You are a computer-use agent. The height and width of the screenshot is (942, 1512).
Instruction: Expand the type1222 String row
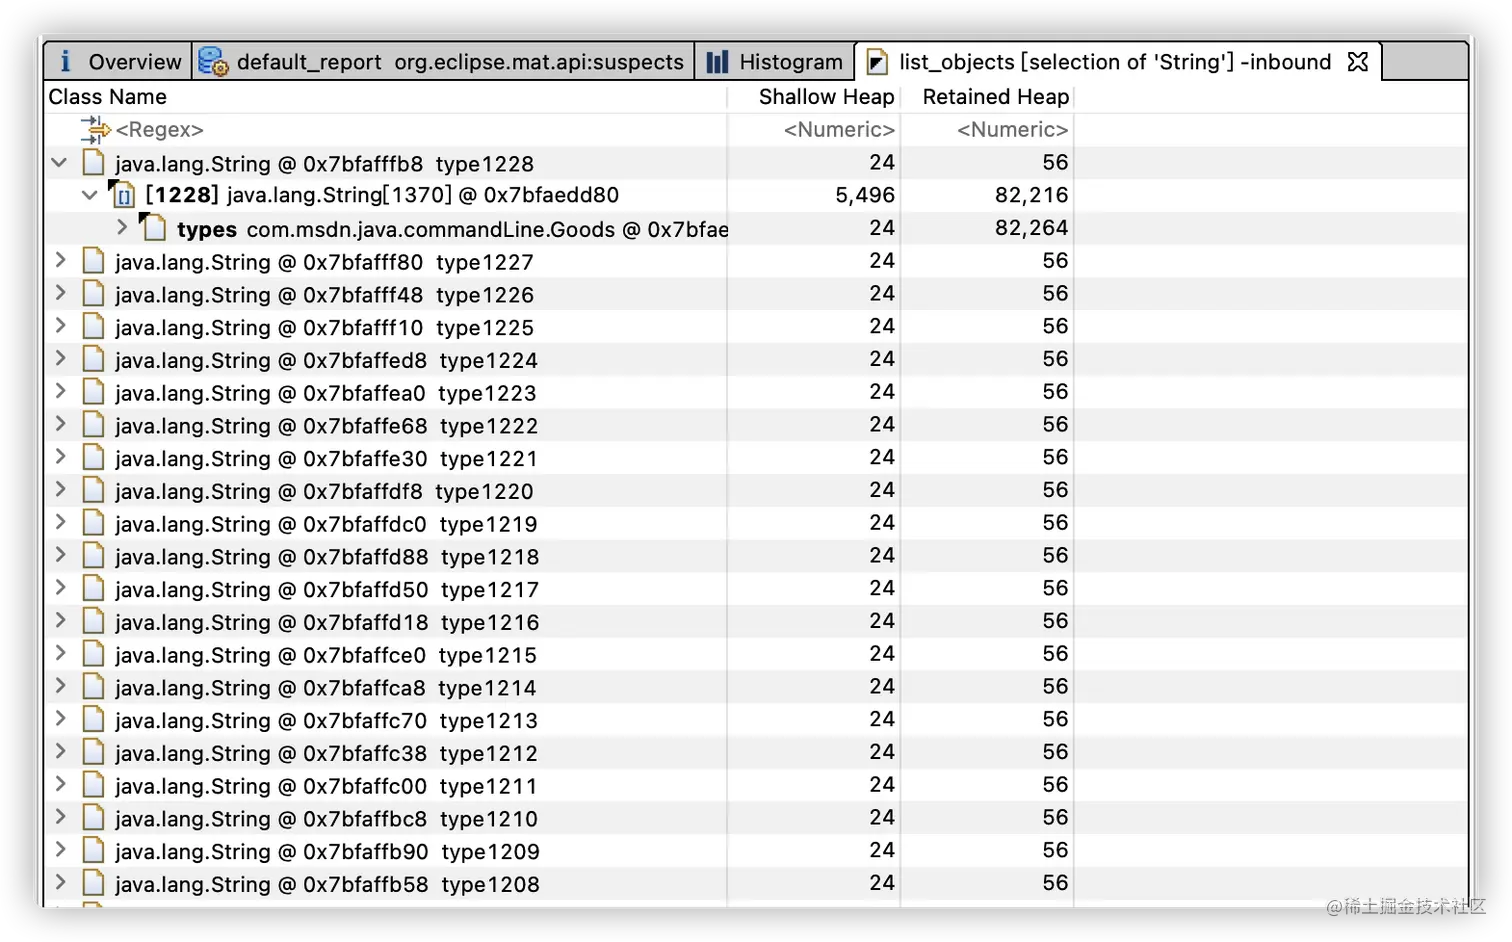[x=60, y=424]
